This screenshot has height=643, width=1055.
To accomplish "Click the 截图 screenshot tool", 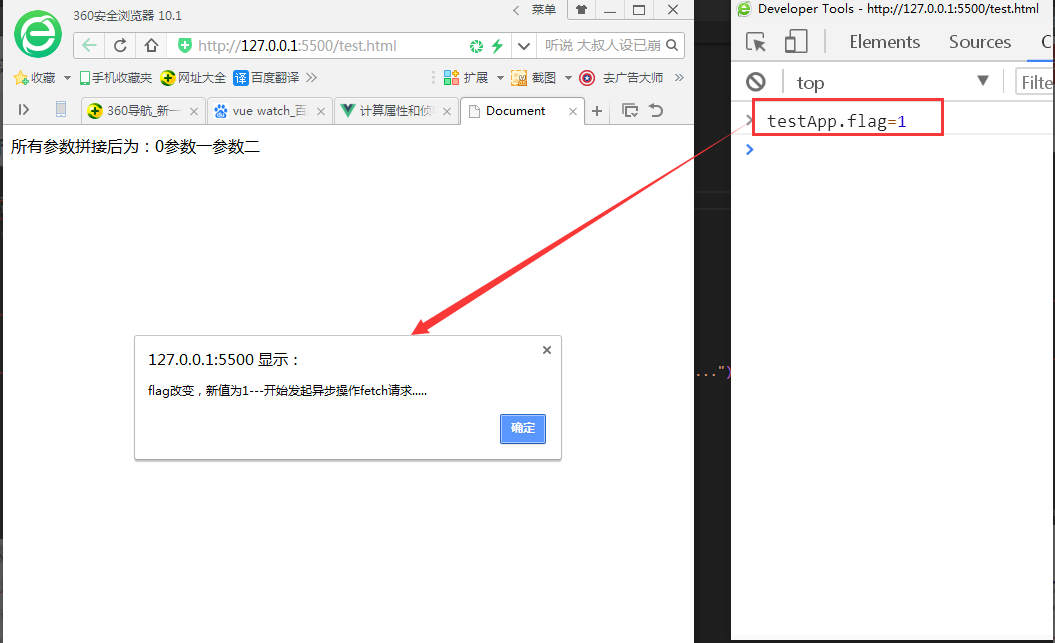I will pos(534,78).
